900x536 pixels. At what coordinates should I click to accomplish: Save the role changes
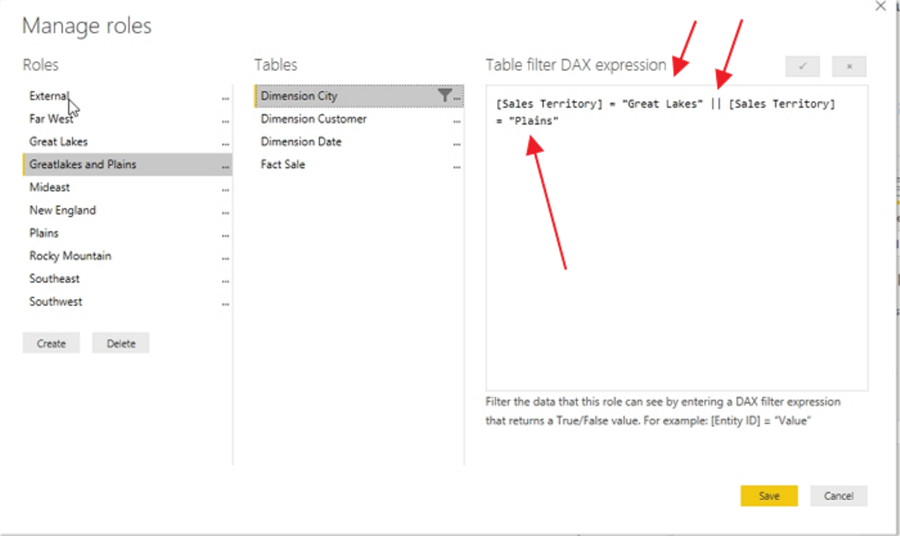point(768,496)
